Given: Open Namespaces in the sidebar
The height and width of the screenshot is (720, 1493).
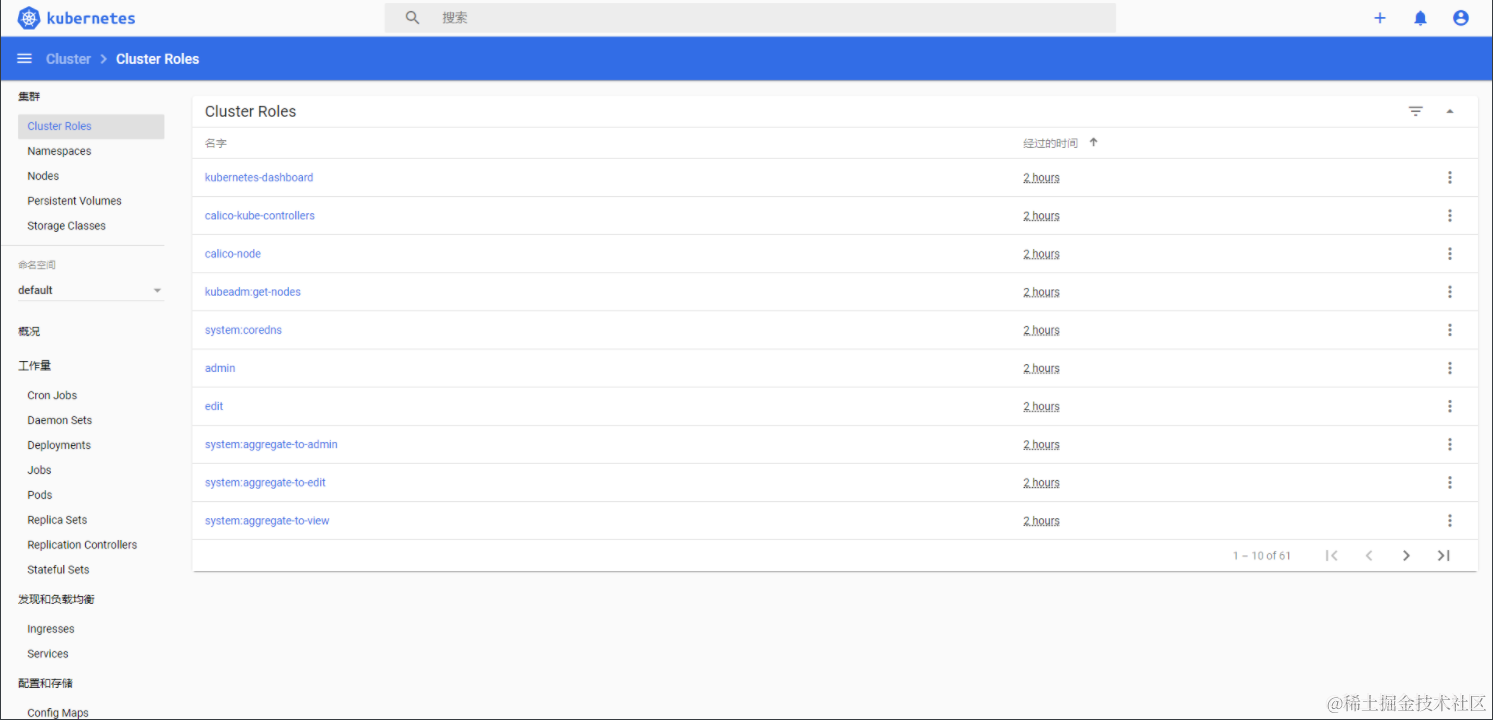Looking at the screenshot, I should point(59,151).
